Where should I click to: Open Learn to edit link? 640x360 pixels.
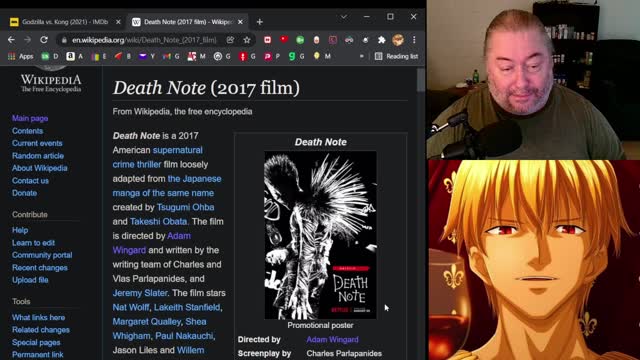tap(33, 243)
